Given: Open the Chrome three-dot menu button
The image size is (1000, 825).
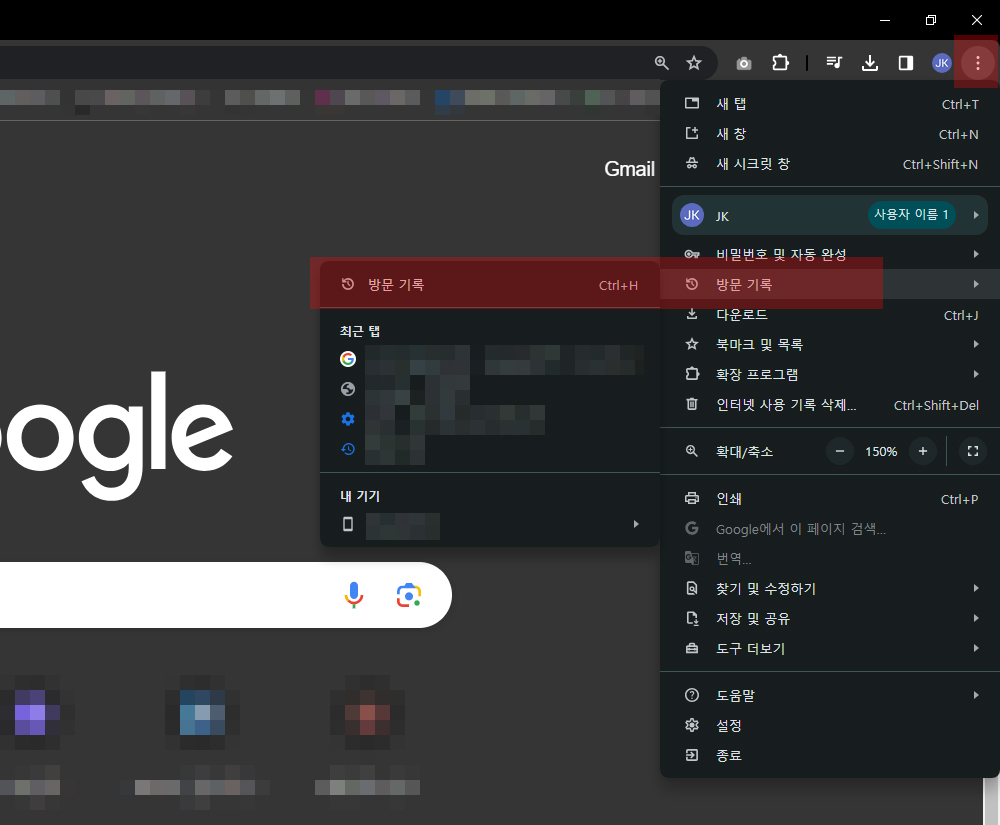Looking at the screenshot, I should tap(977, 62).
